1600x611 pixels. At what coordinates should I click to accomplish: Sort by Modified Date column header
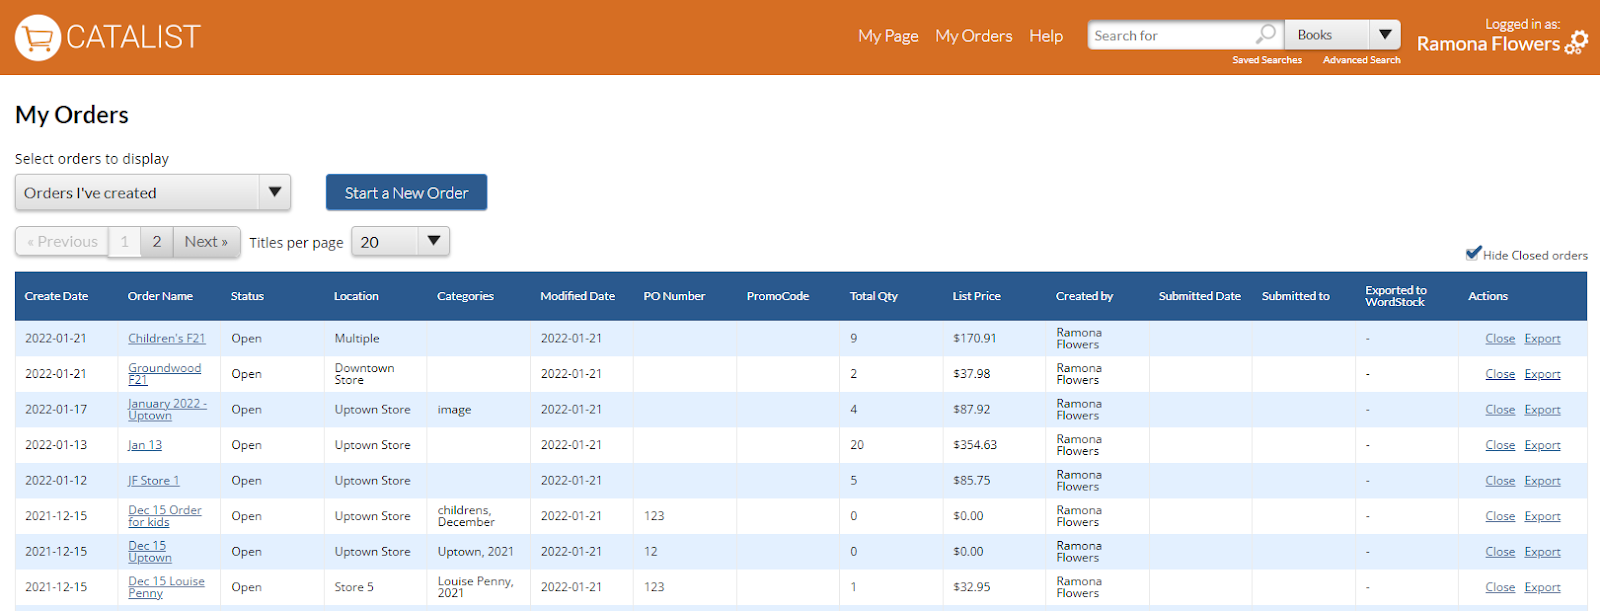pyautogui.click(x=577, y=296)
